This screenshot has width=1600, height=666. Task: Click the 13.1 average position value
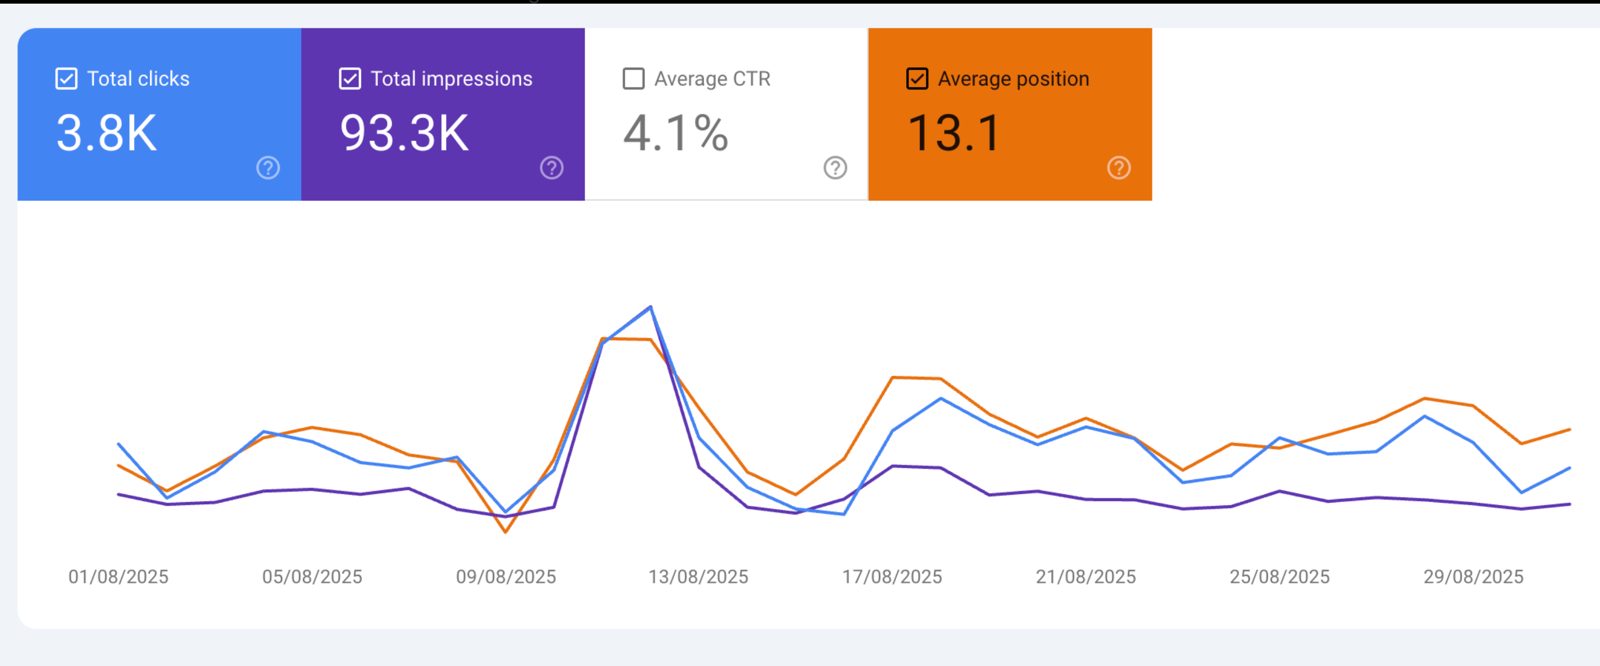(x=954, y=133)
